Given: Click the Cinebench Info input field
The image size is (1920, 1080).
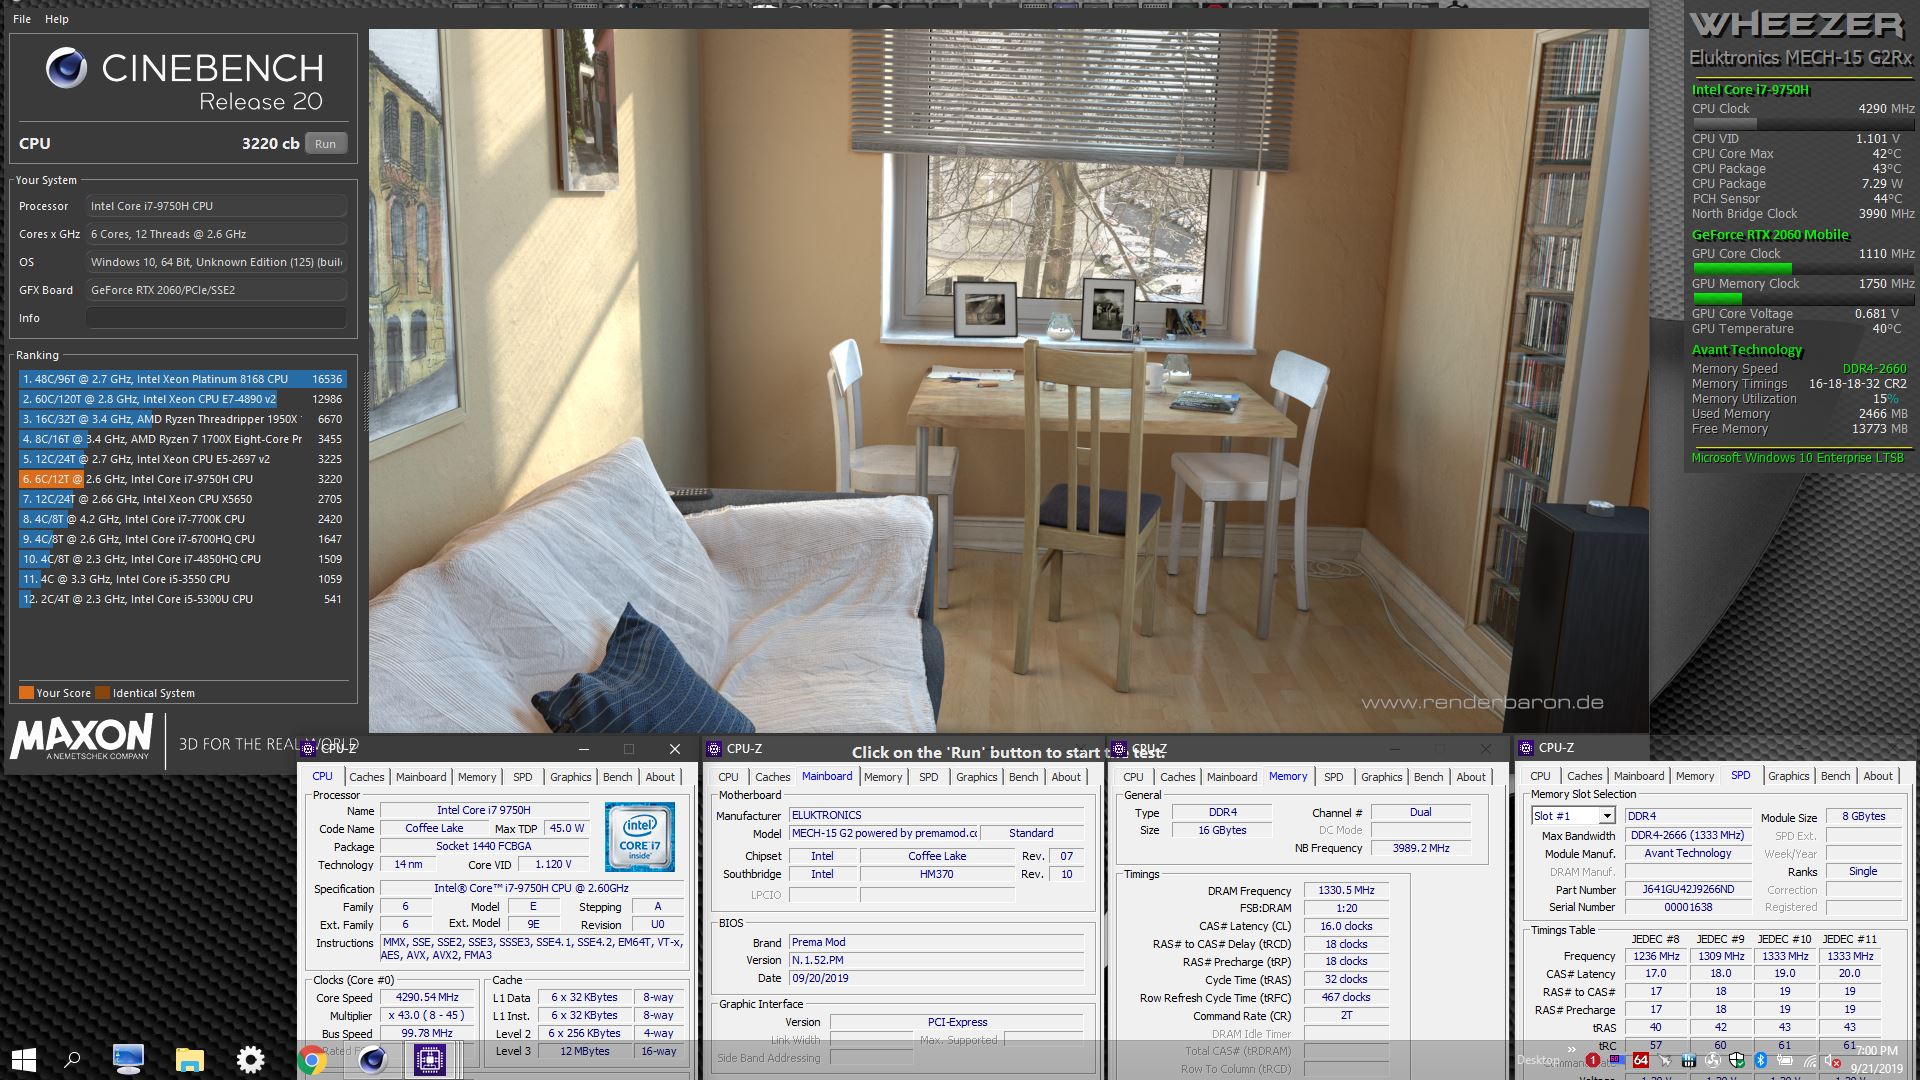Looking at the screenshot, I should coord(216,318).
